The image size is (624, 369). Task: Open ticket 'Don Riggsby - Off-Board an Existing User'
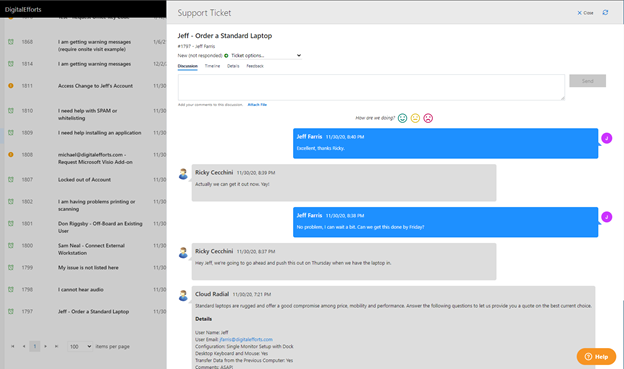click(x=100, y=227)
